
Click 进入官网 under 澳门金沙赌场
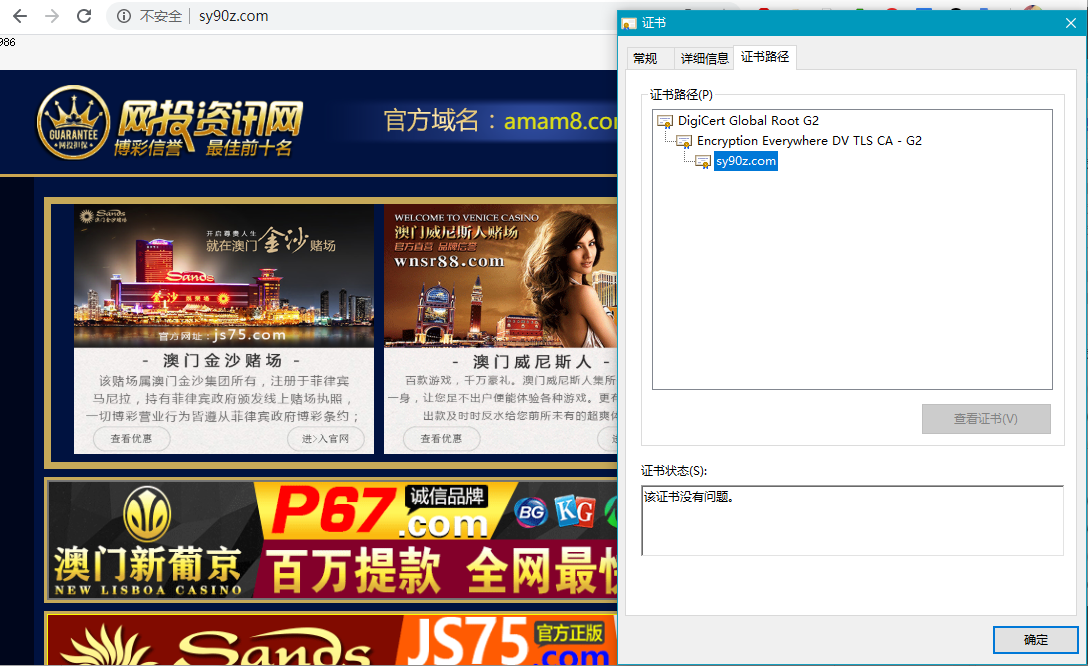[325, 438]
